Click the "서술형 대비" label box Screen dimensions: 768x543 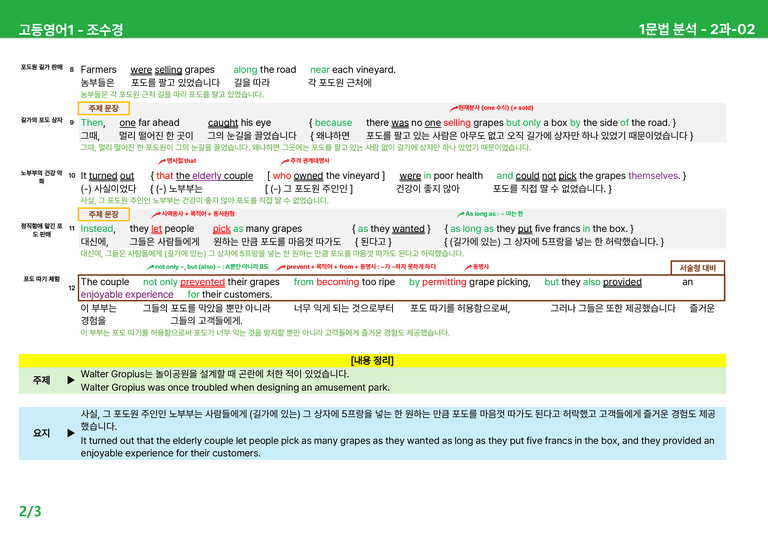(x=697, y=268)
